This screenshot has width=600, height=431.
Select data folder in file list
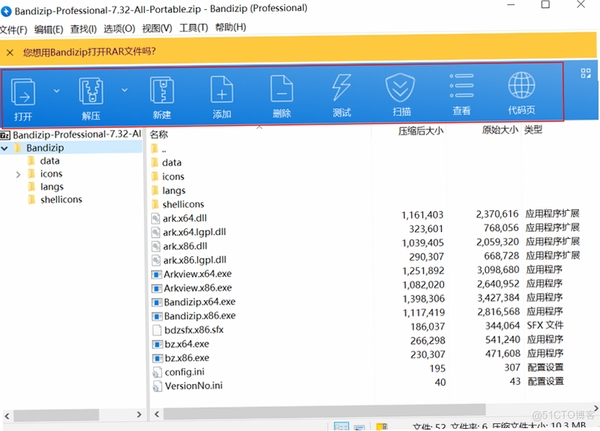[x=171, y=163]
